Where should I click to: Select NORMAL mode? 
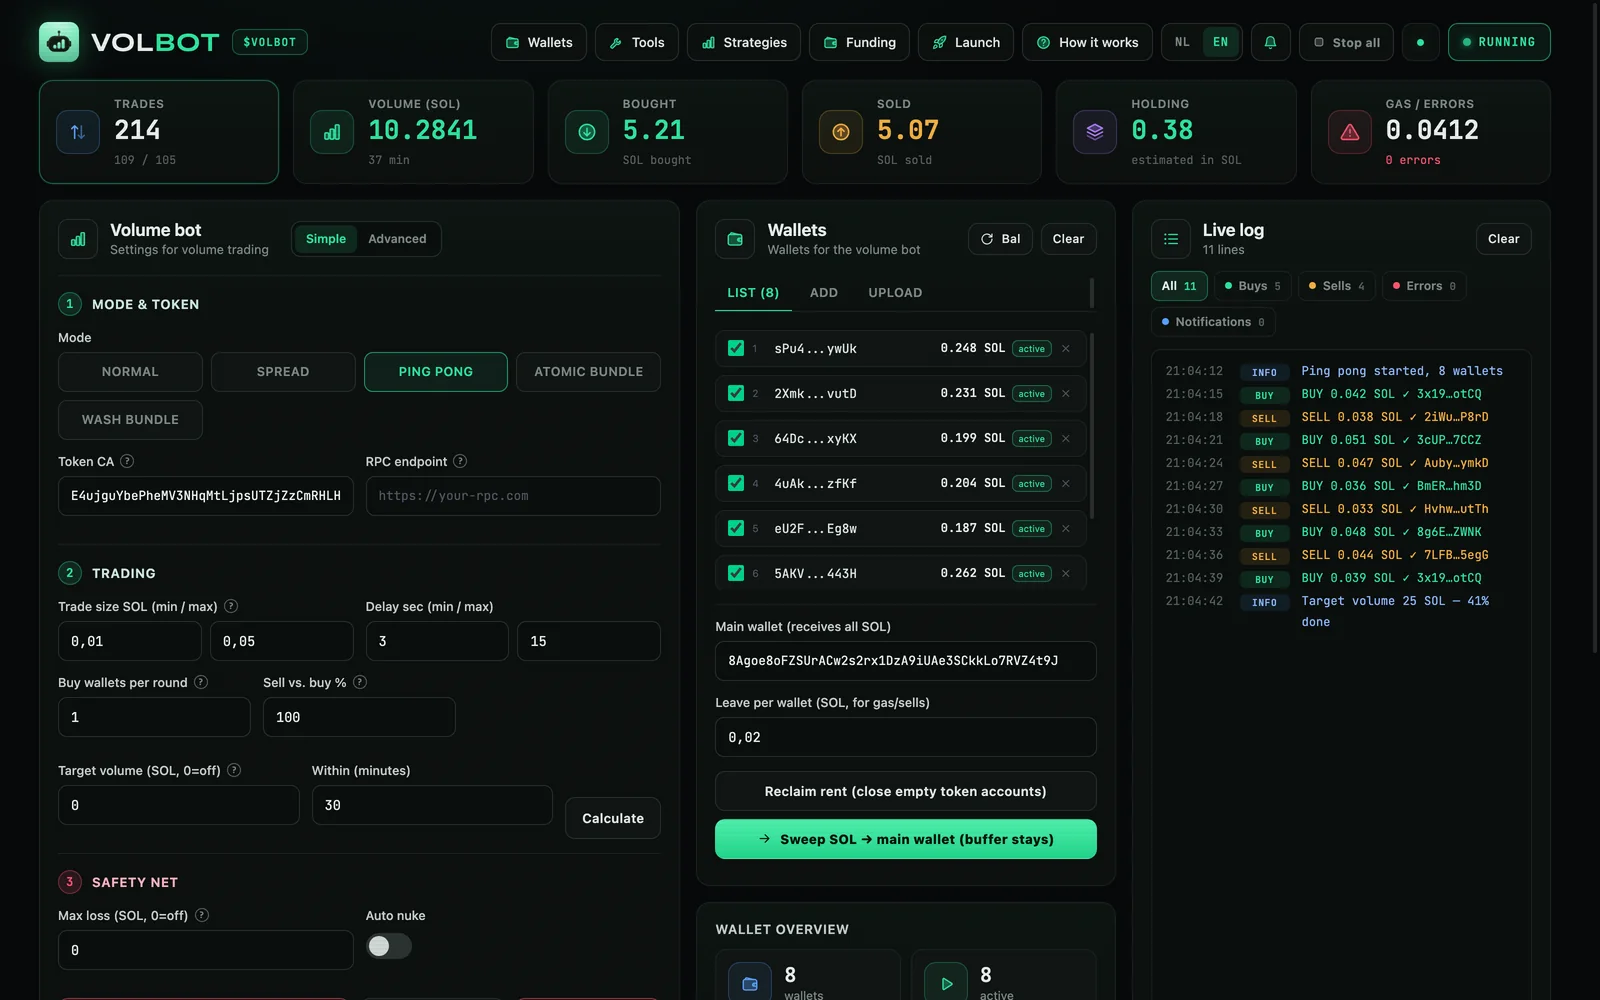[130, 372]
